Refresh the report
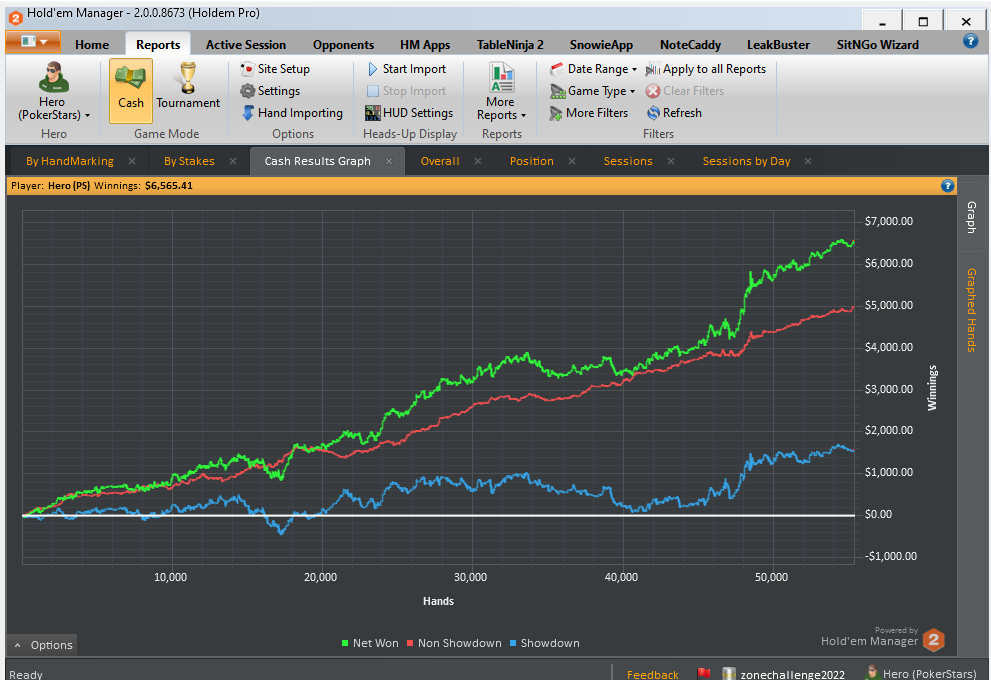 coord(674,113)
